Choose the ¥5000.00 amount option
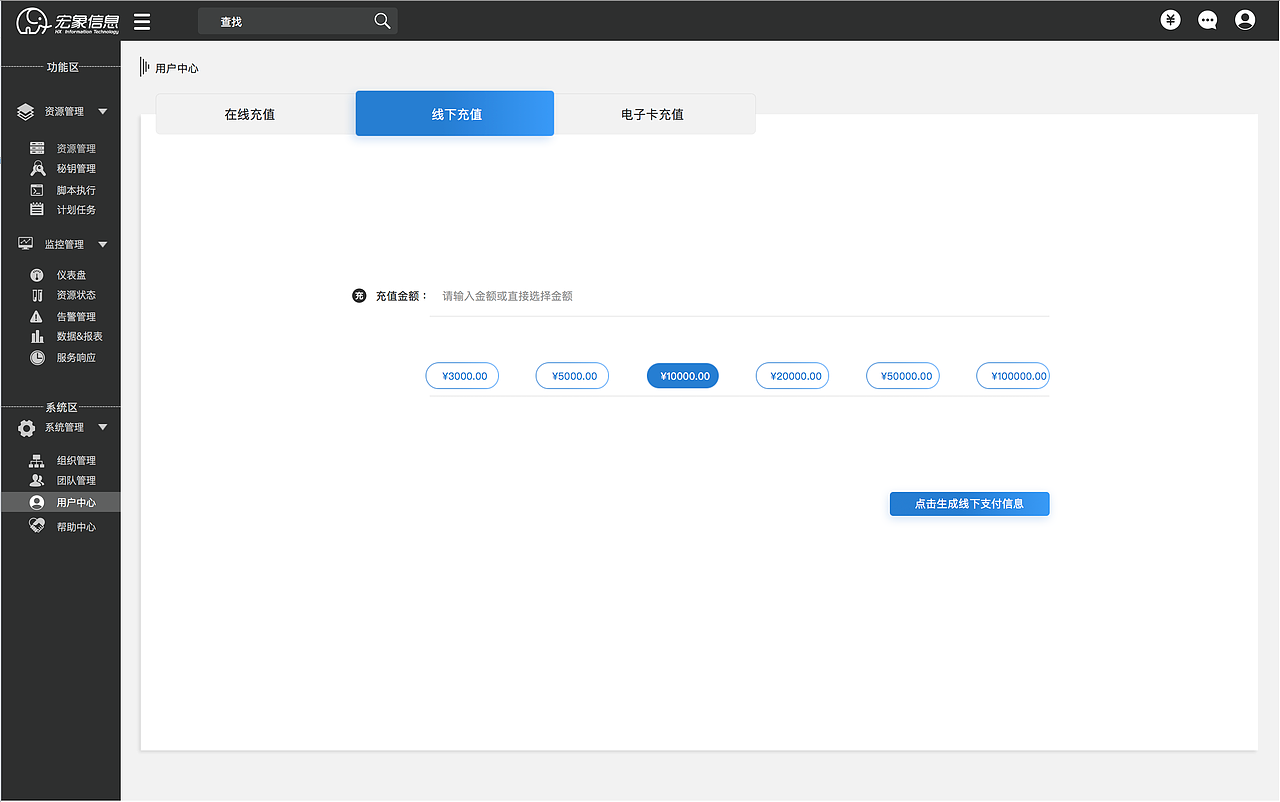1280x802 pixels. 572,376
